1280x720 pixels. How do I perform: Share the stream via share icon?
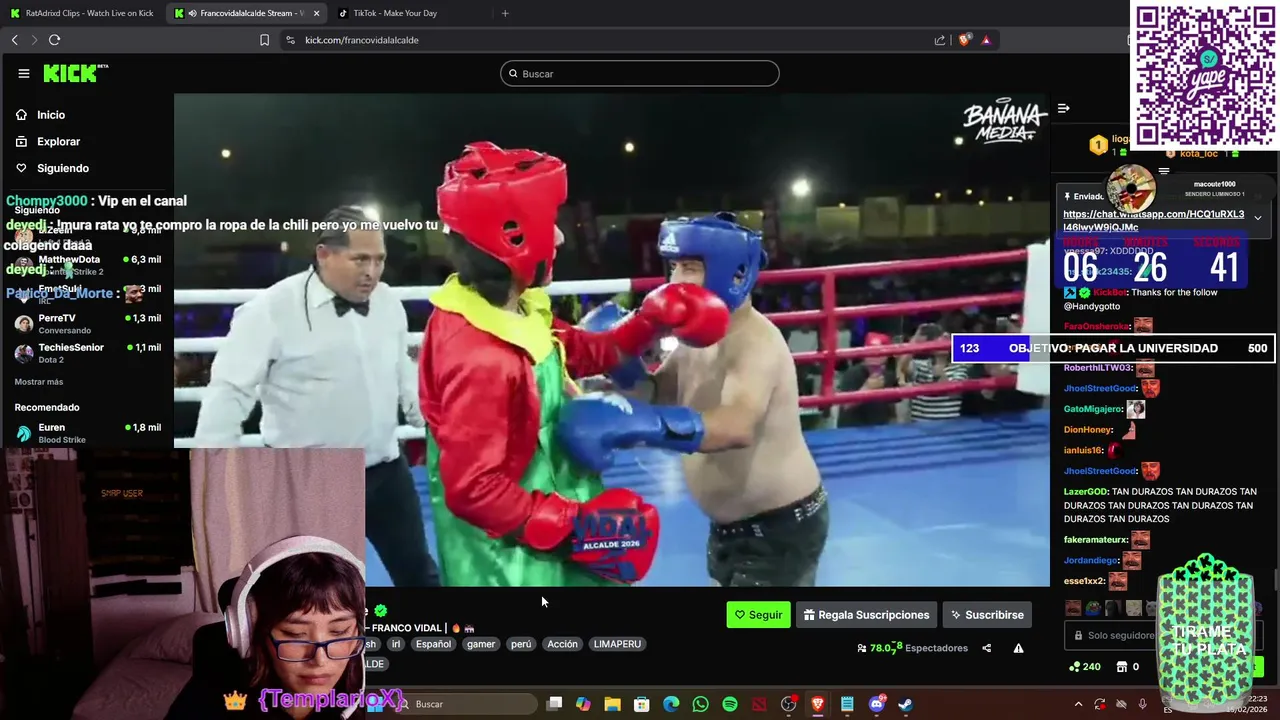pyautogui.click(x=986, y=648)
